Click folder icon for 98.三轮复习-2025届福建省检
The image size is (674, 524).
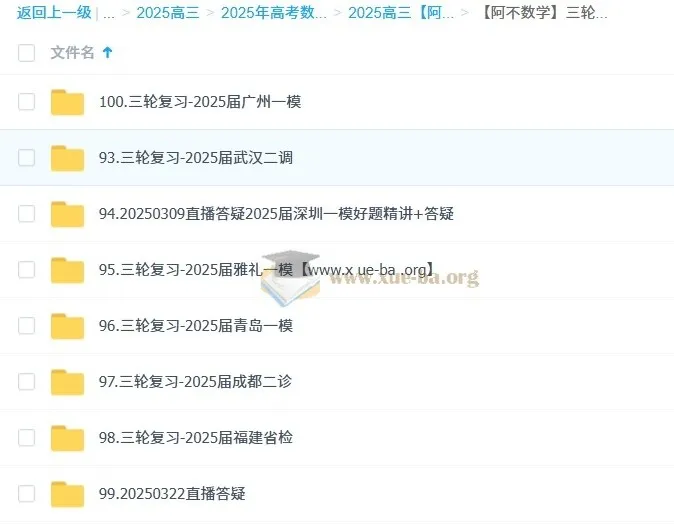[x=67, y=438]
